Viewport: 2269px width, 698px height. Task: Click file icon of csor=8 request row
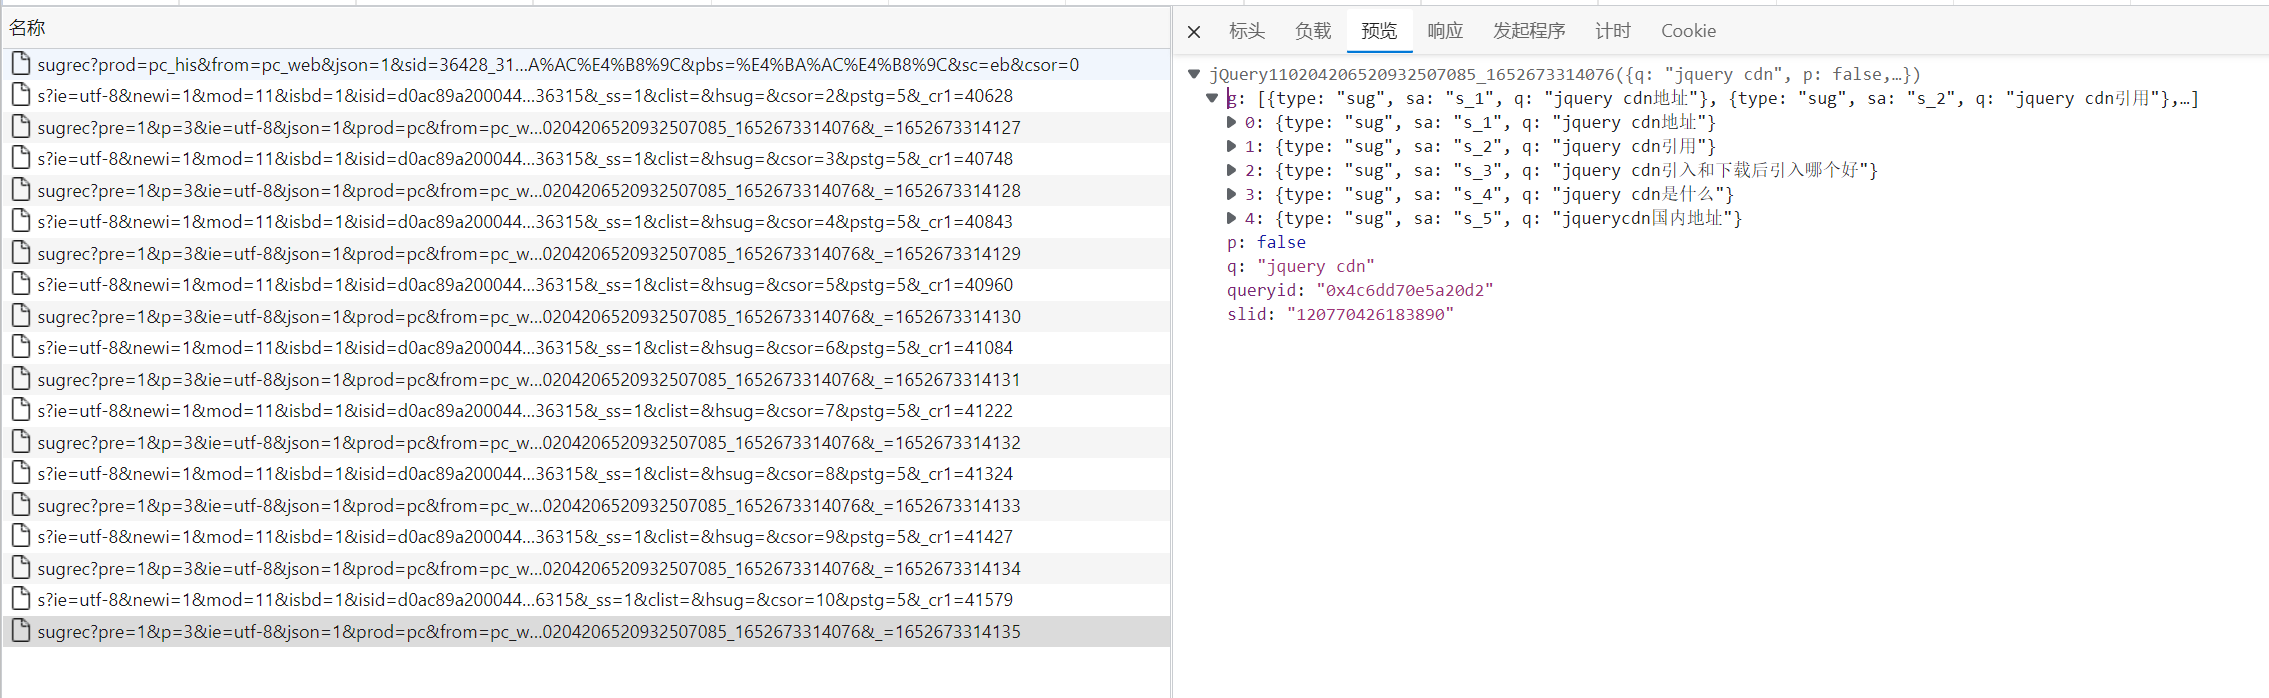tap(20, 473)
